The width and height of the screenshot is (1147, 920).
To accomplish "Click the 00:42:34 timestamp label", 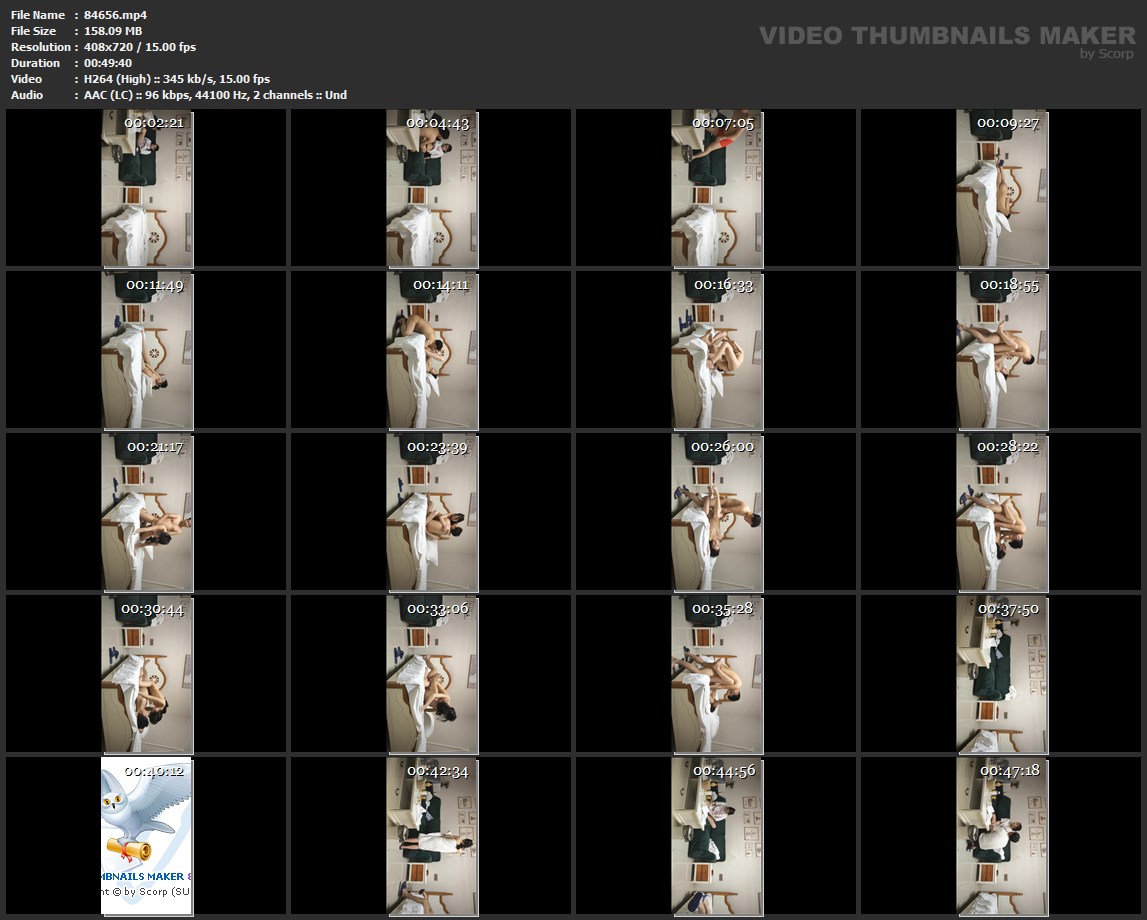I will [437, 771].
